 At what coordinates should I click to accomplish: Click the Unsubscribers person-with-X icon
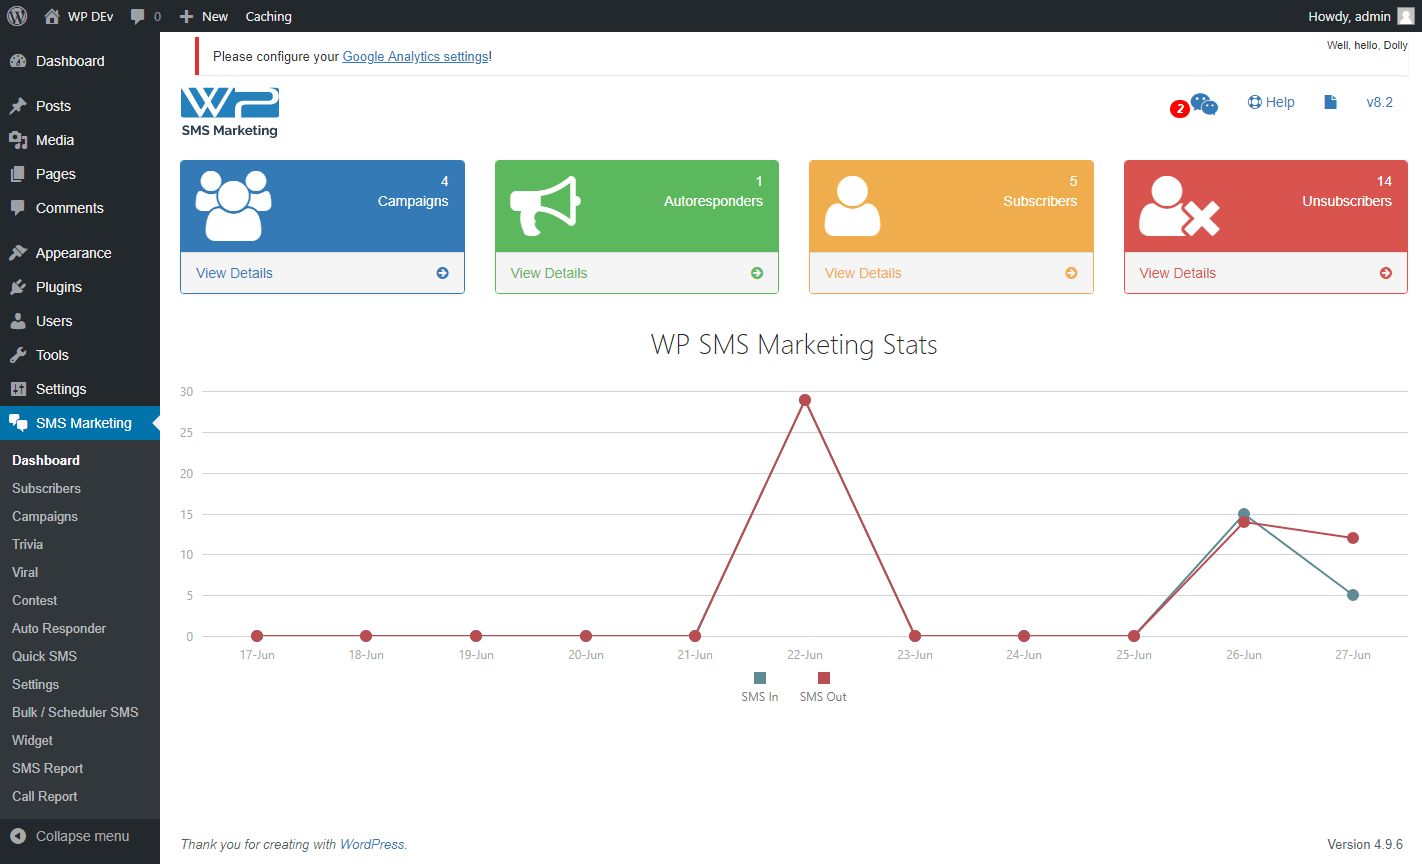click(1179, 205)
